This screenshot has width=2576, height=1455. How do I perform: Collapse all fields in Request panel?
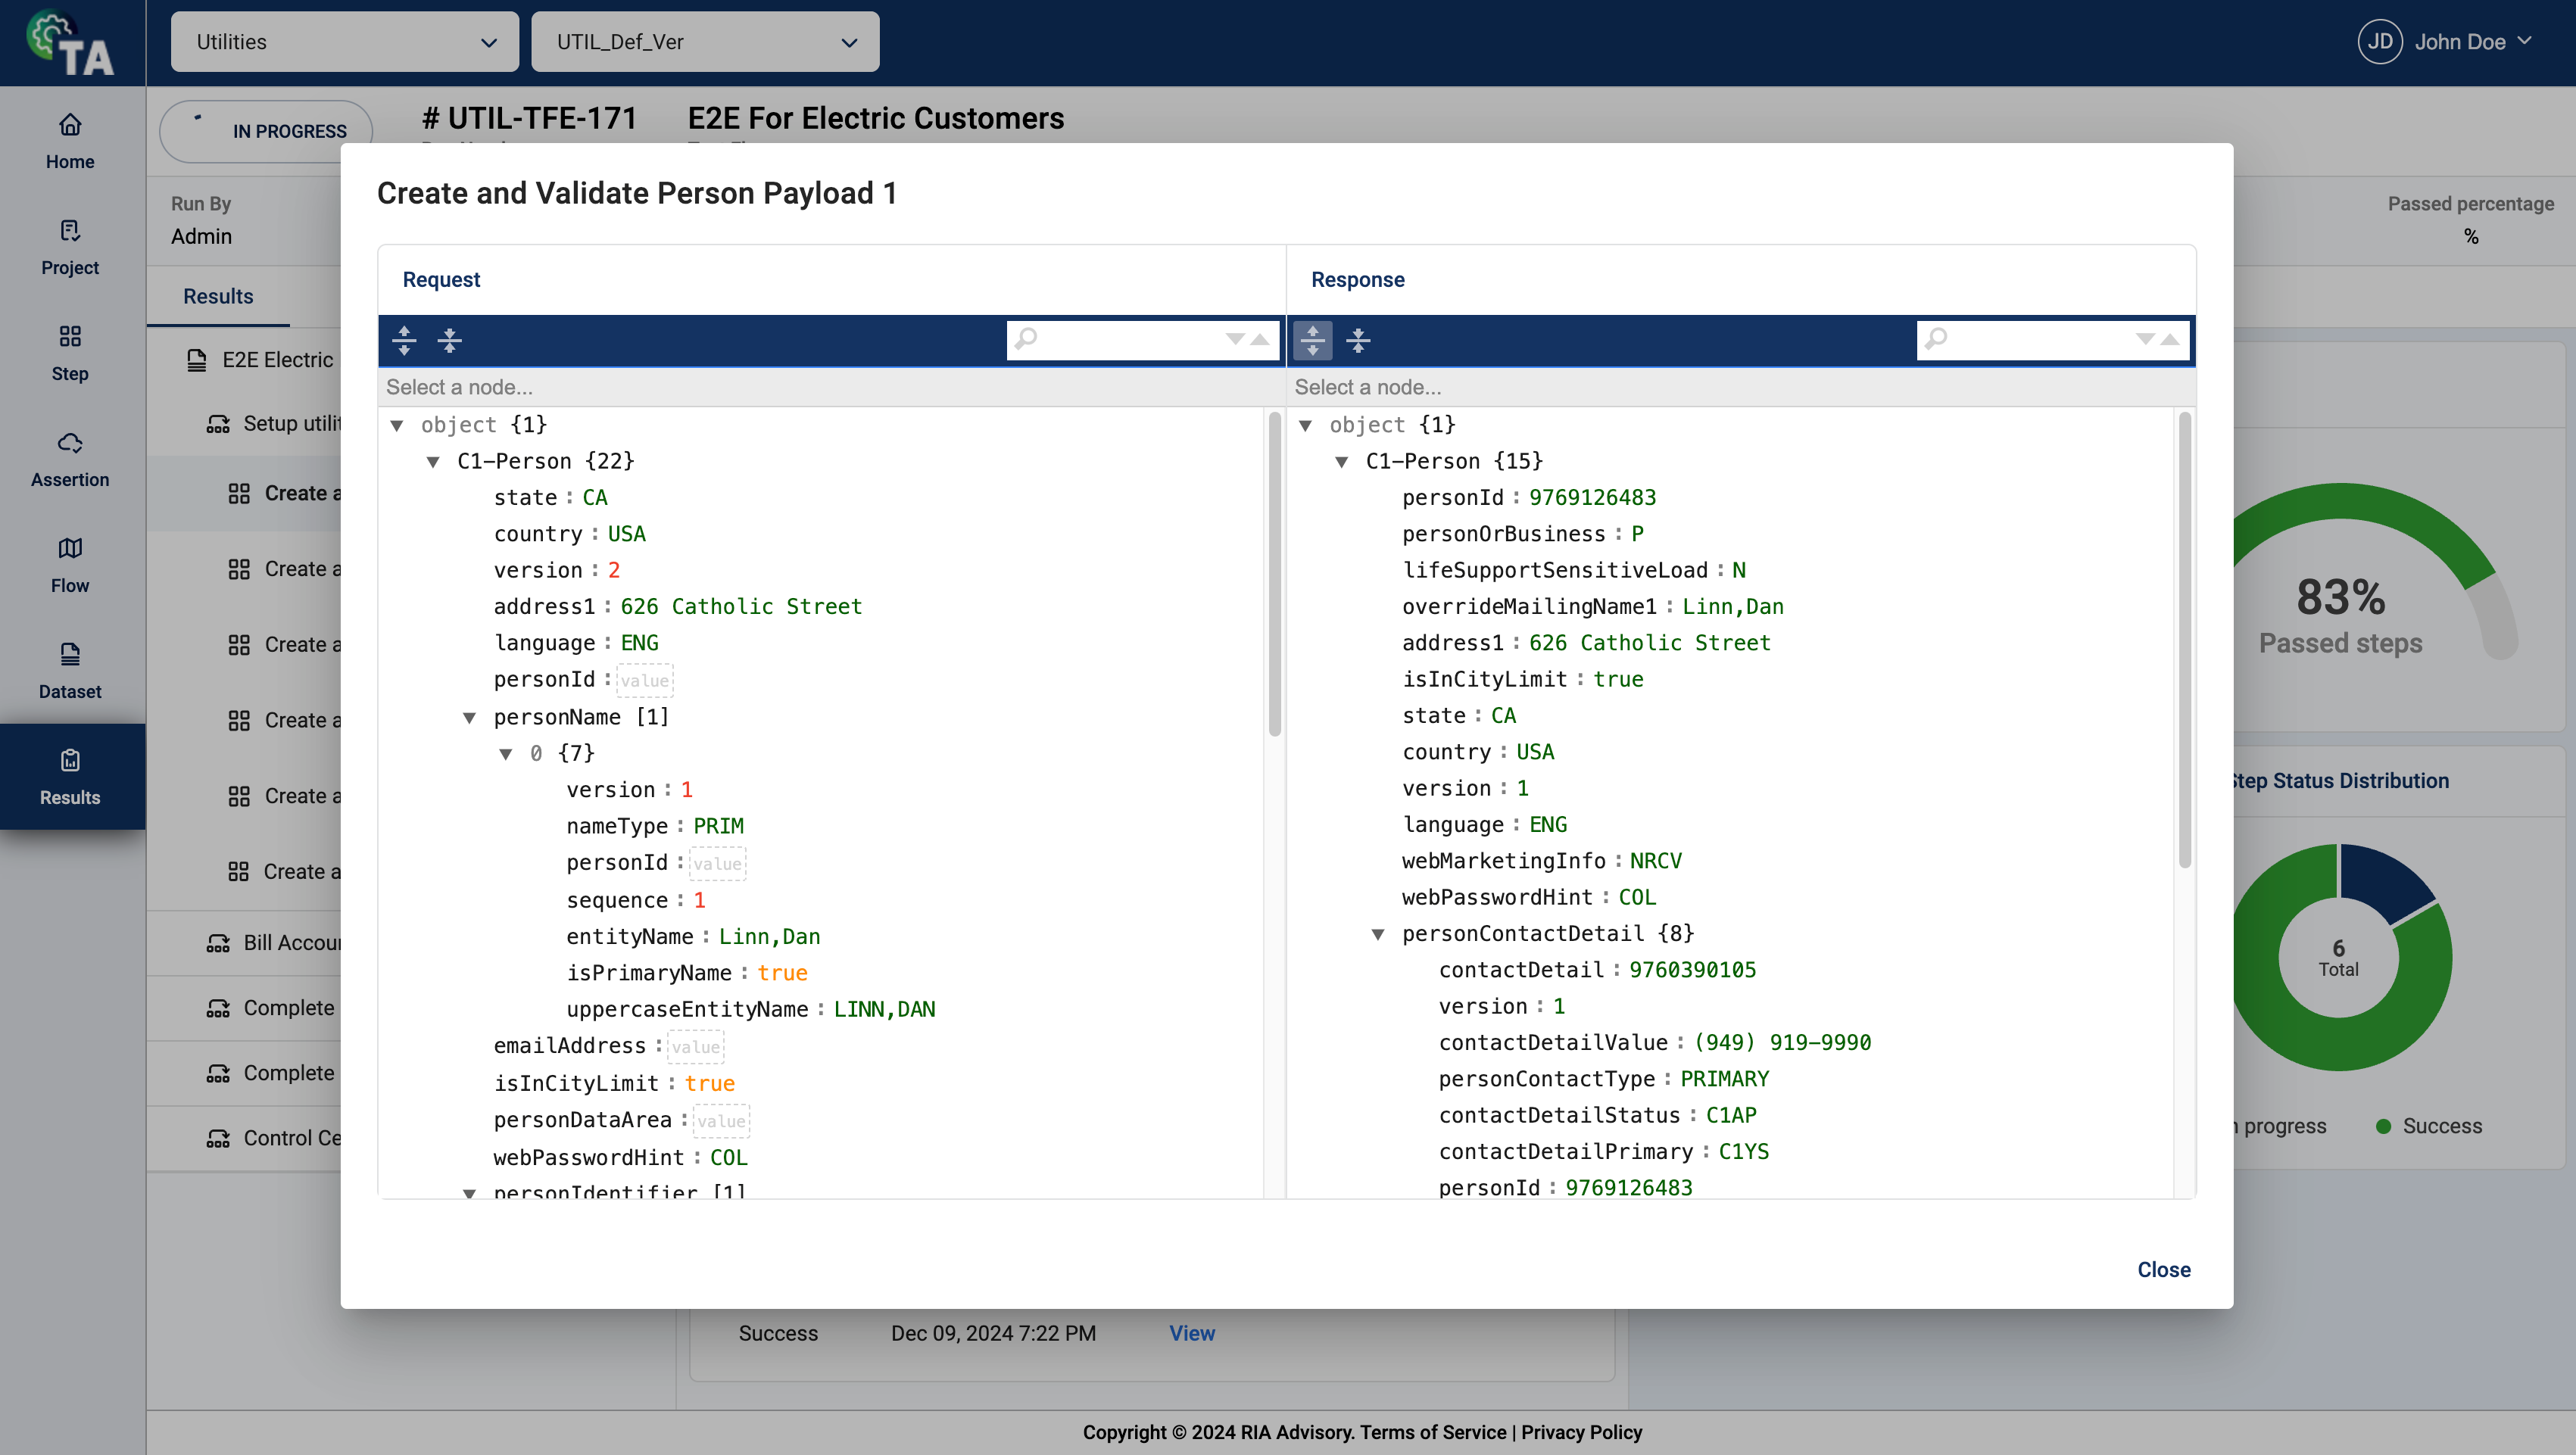pos(450,340)
